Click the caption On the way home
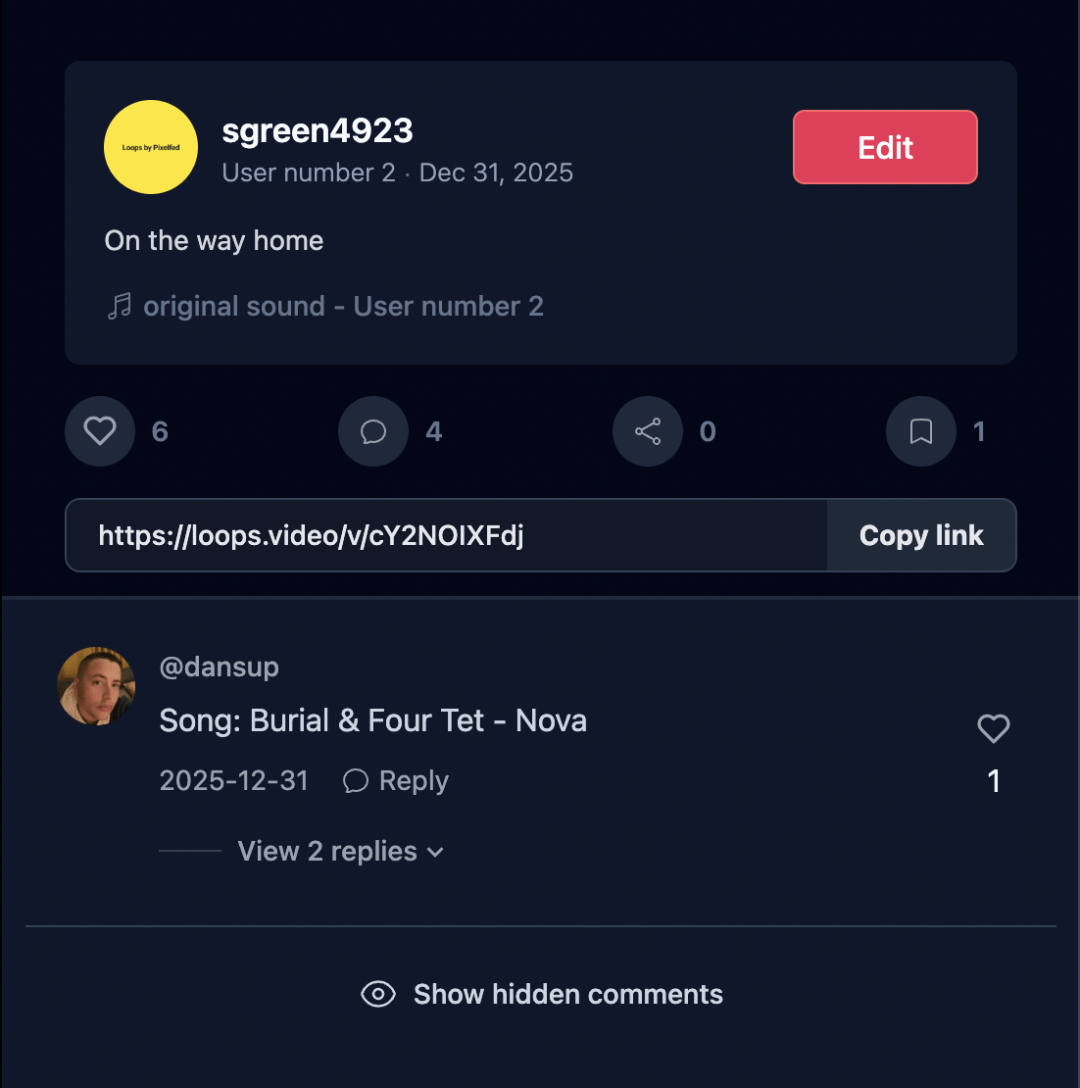 click(x=214, y=241)
